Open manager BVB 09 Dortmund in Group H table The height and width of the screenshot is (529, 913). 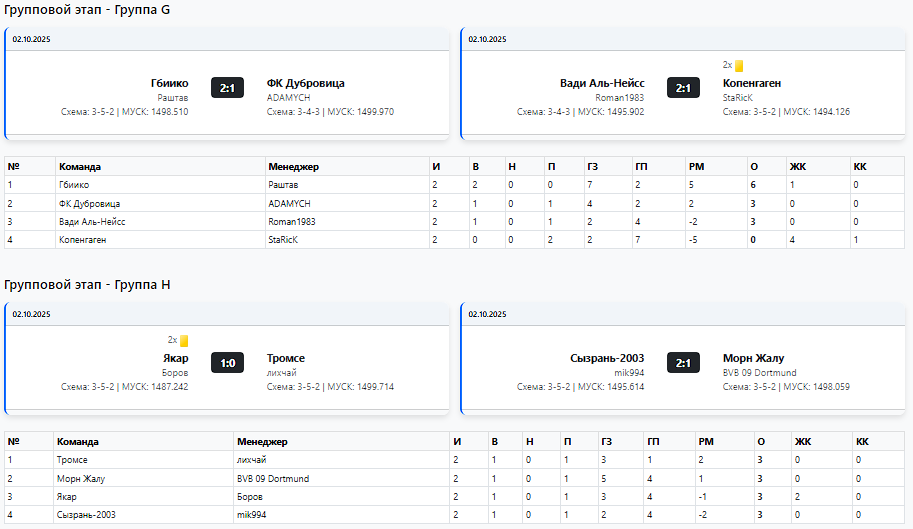click(x=273, y=478)
